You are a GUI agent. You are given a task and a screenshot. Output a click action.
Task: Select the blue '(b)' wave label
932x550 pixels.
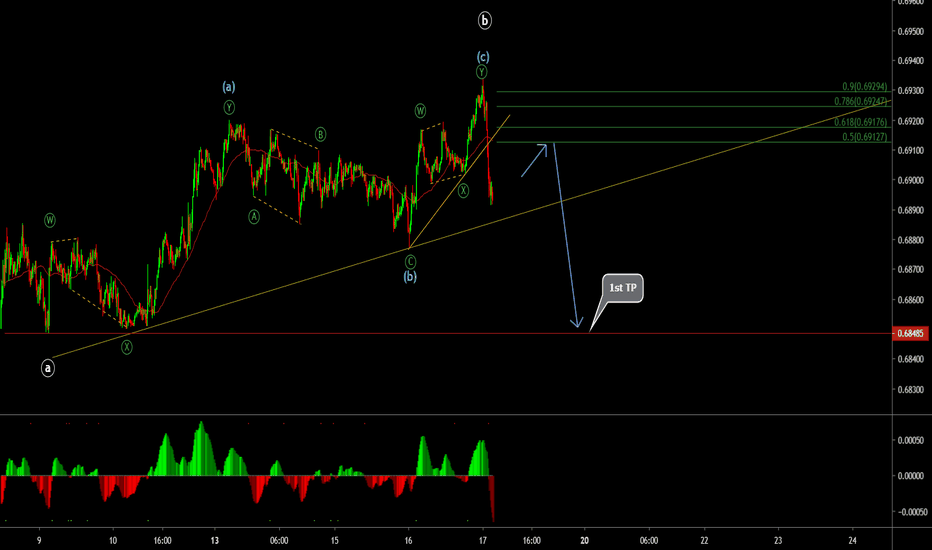point(410,276)
